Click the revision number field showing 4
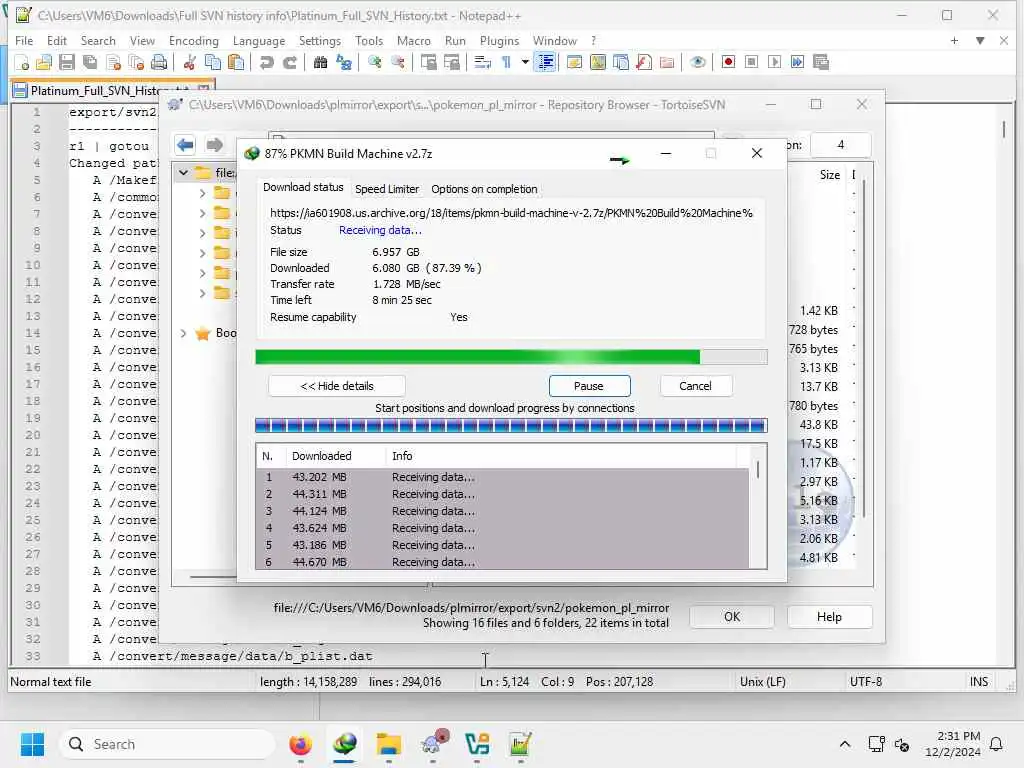 [x=840, y=145]
